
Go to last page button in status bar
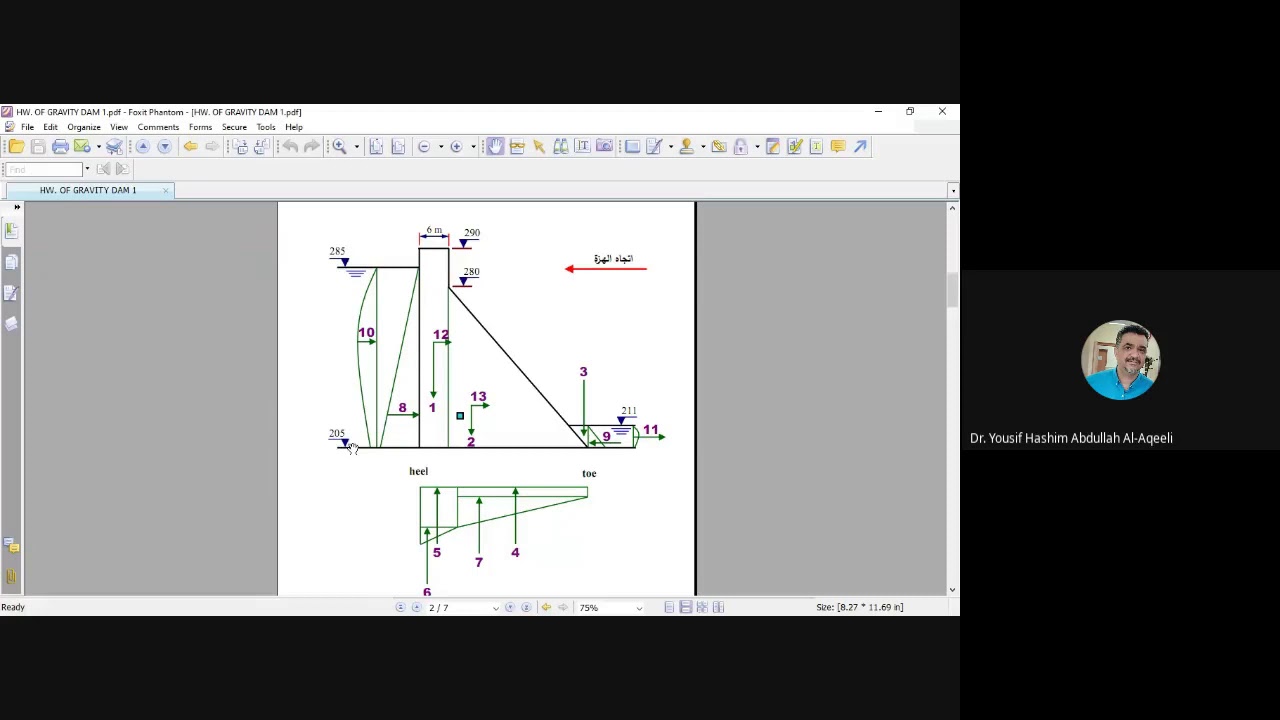coord(526,607)
